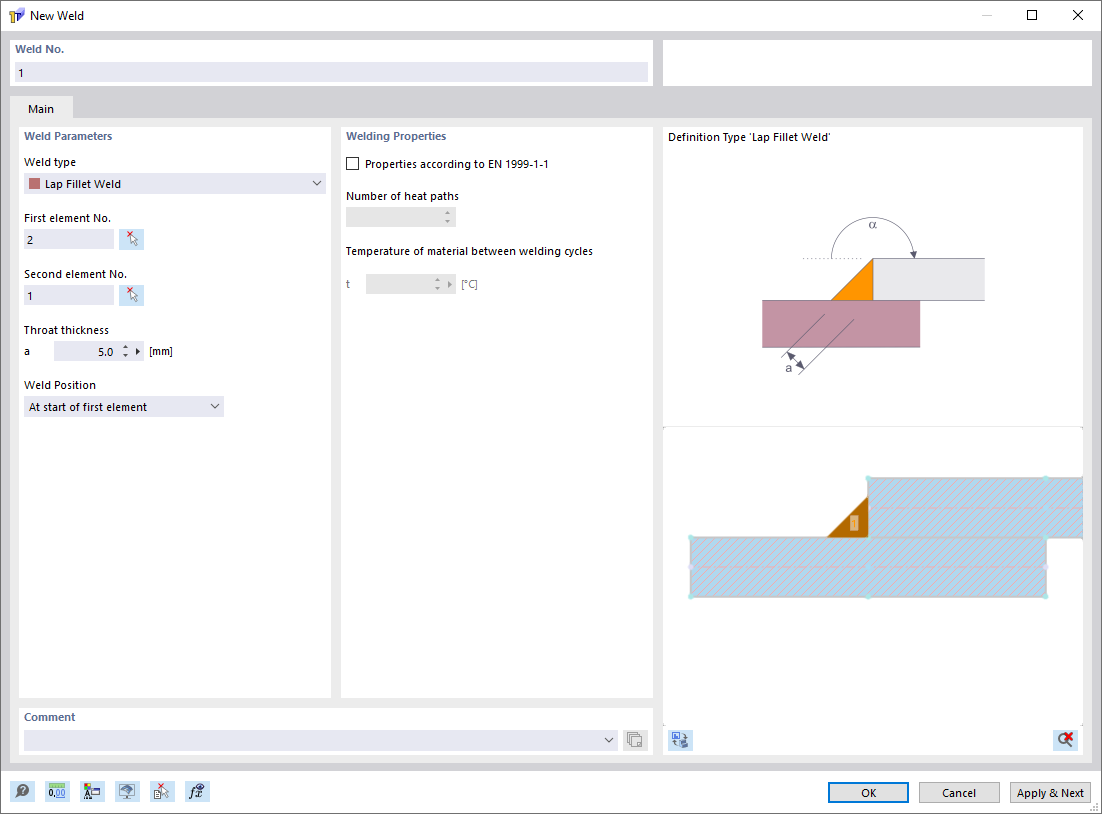Click the Cancel button
Viewport: 1102px width, 814px height.
959,792
